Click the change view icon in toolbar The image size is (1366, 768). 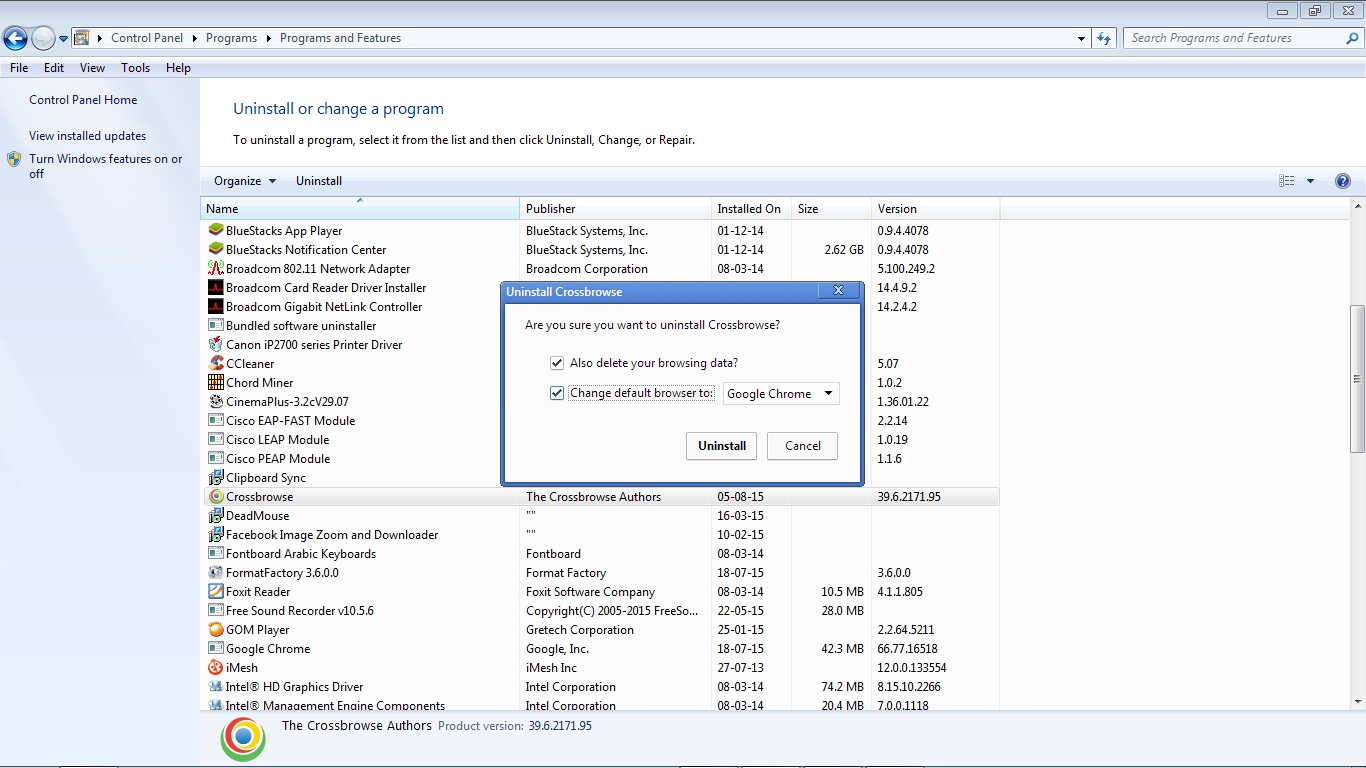coord(1287,181)
